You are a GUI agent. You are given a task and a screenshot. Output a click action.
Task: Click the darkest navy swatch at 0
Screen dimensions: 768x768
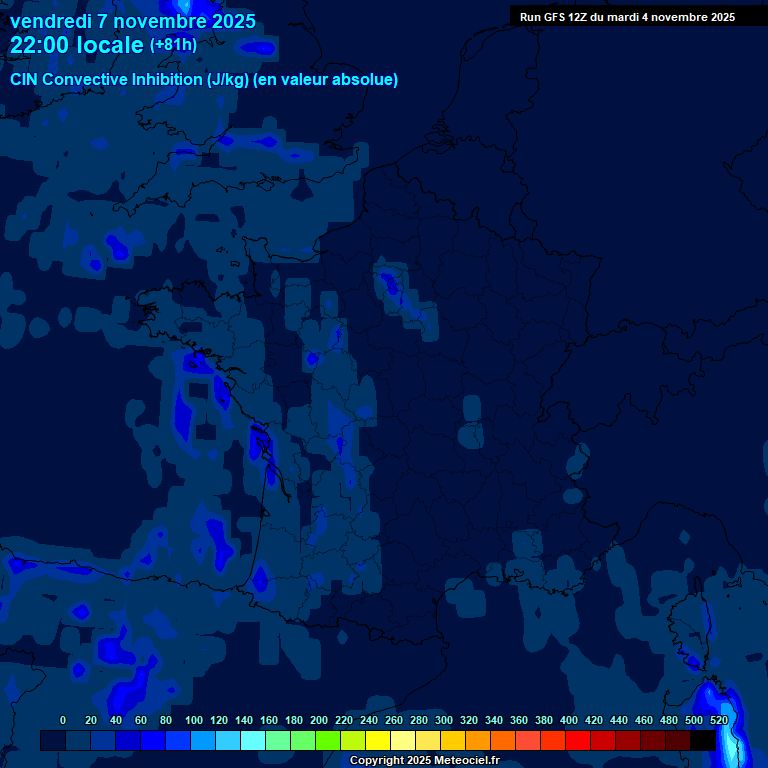tap(53, 741)
